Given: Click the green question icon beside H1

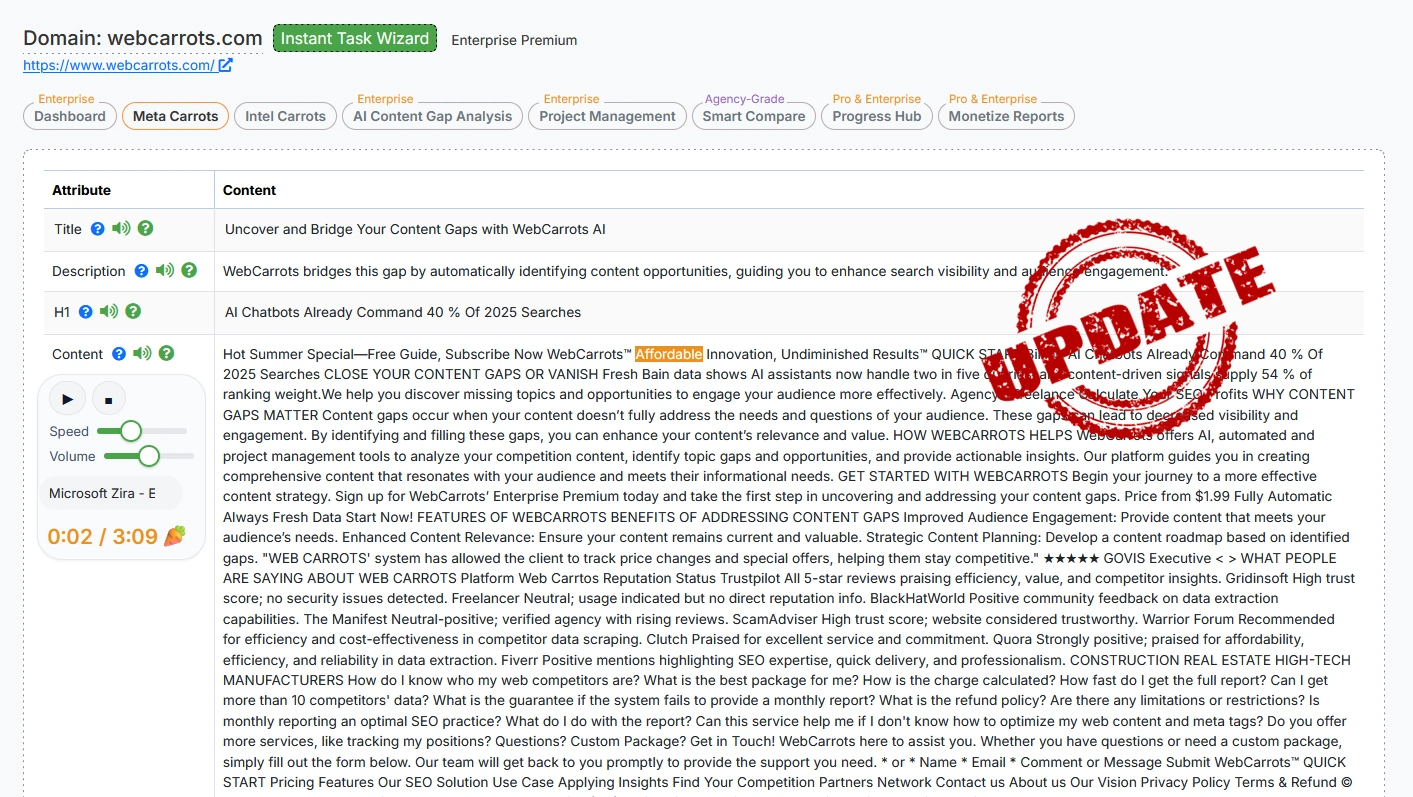Looking at the screenshot, I should coord(133,312).
